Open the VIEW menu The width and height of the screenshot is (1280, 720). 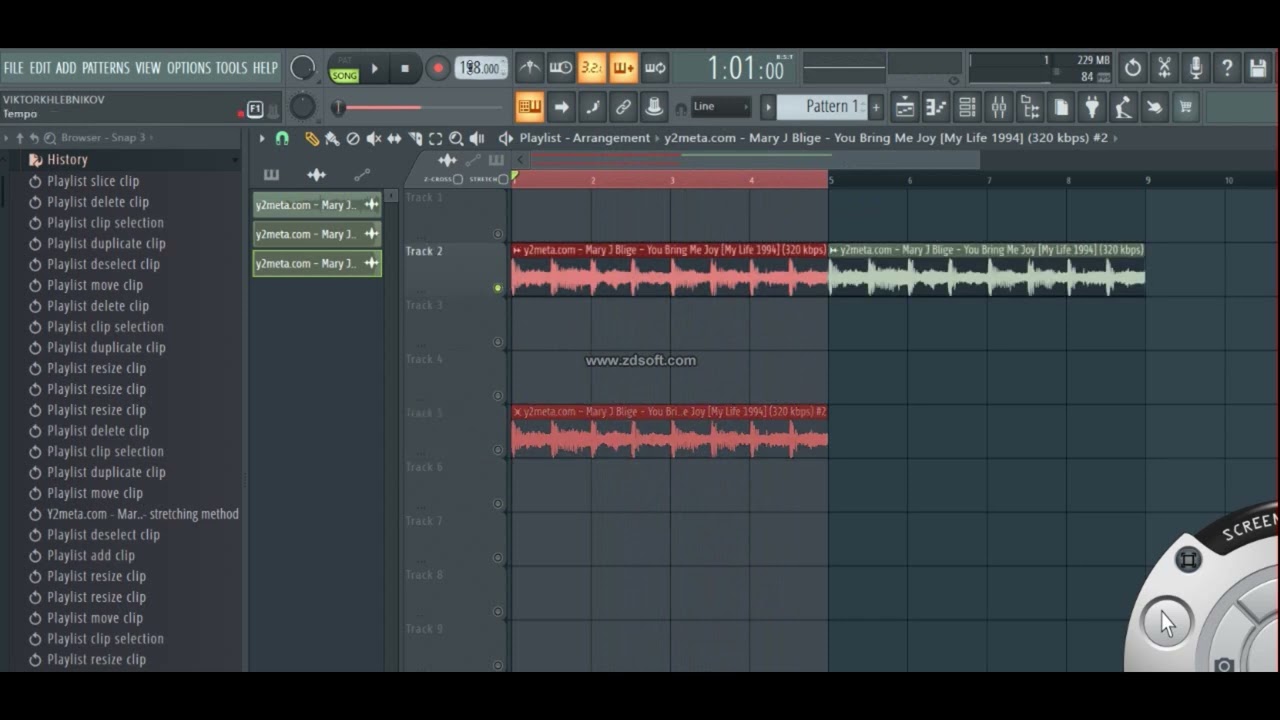pos(148,68)
